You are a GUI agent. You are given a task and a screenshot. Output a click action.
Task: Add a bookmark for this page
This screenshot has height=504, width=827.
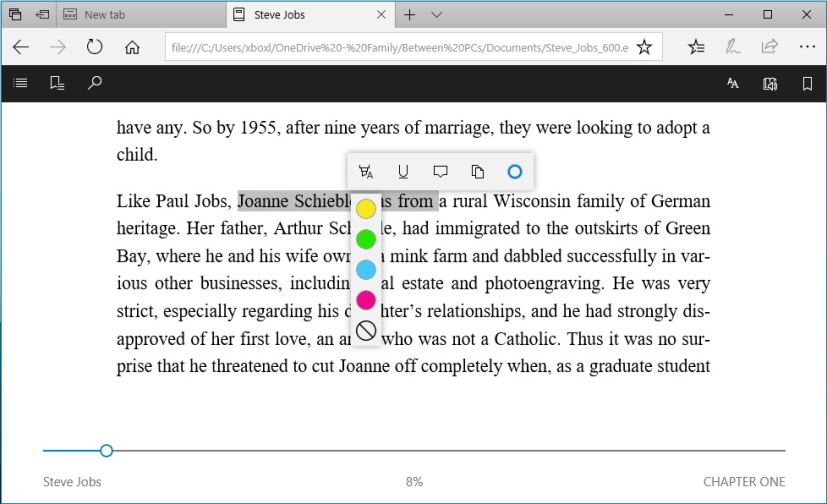[x=807, y=84]
